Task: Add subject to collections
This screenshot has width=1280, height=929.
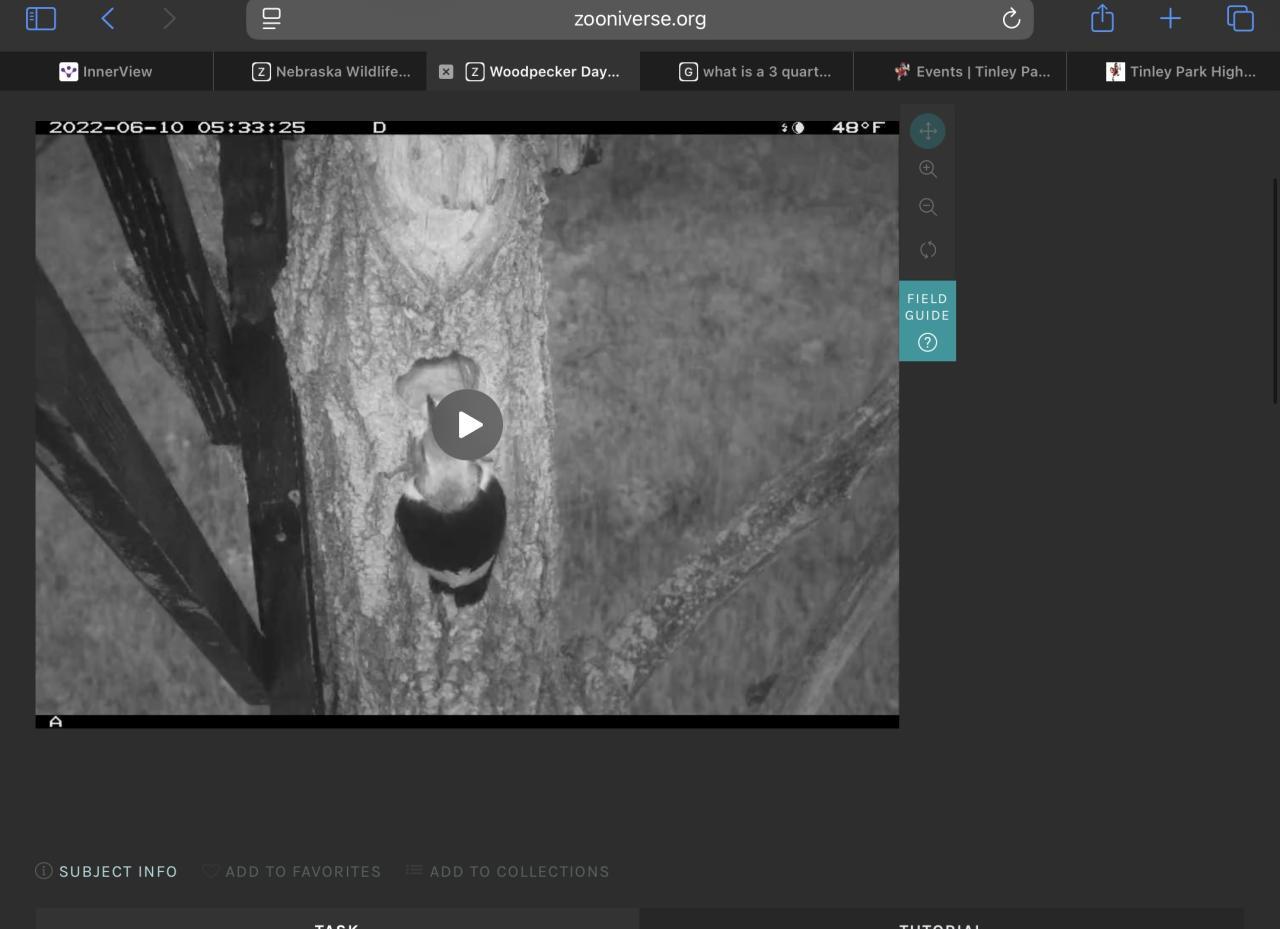Action: point(508,871)
